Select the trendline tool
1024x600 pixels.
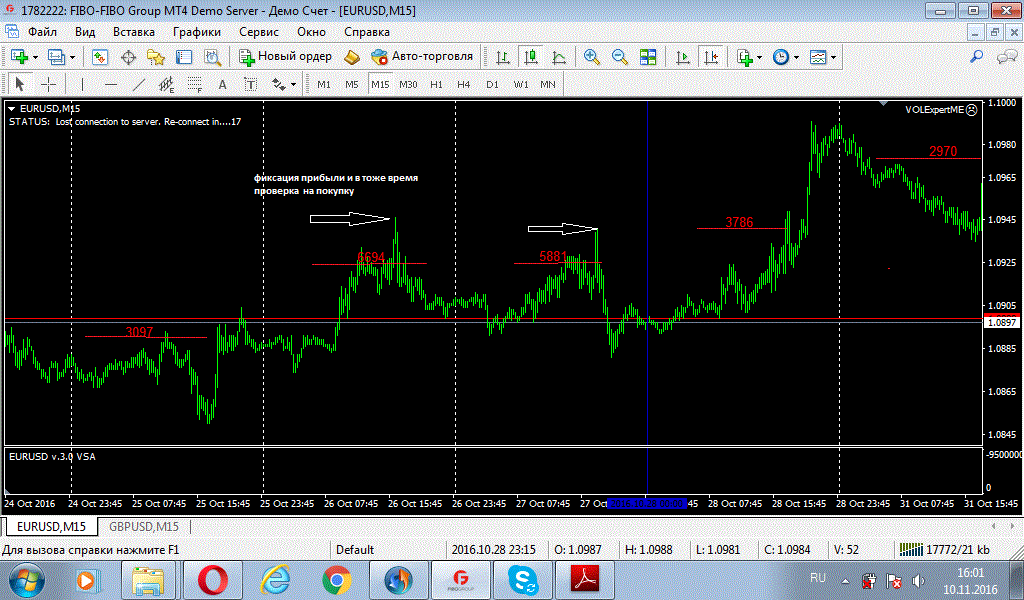[138, 84]
